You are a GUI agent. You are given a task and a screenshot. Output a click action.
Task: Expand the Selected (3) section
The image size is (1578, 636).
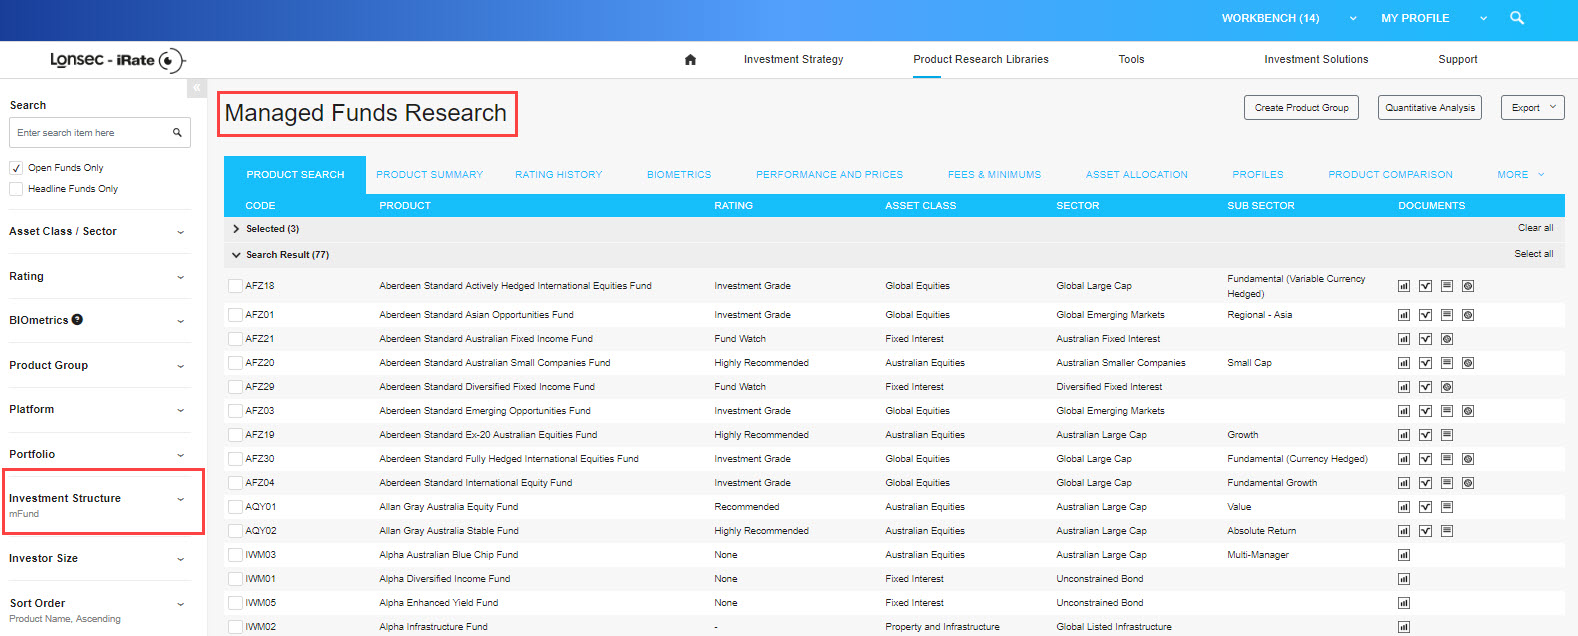[237, 229]
